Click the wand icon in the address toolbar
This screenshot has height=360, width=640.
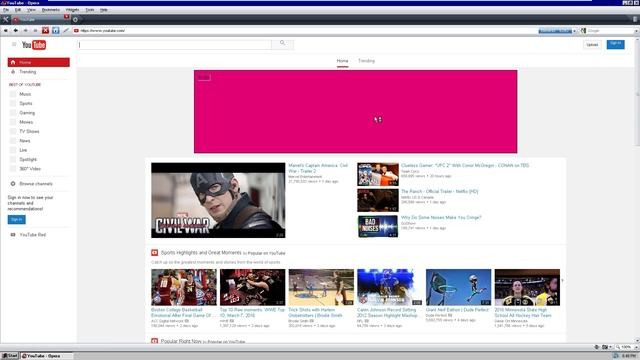tap(66, 31)
